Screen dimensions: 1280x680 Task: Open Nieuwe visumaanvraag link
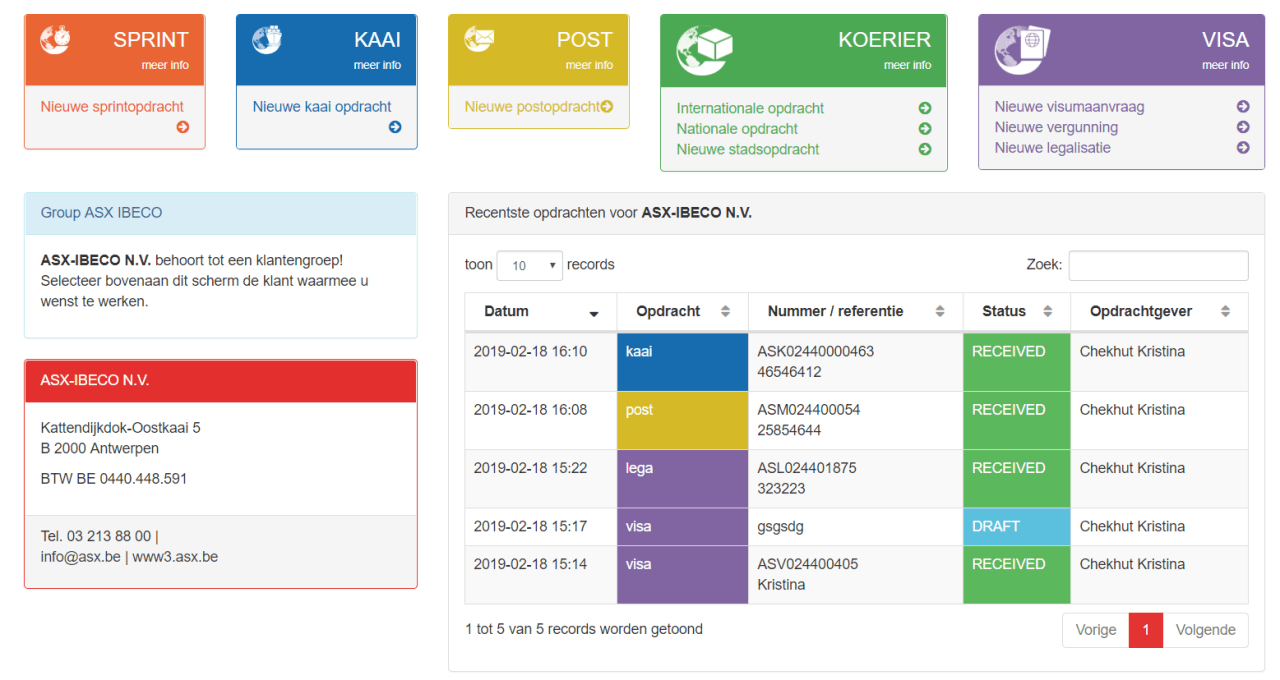pyautogui.click(x=1069, y=107)
